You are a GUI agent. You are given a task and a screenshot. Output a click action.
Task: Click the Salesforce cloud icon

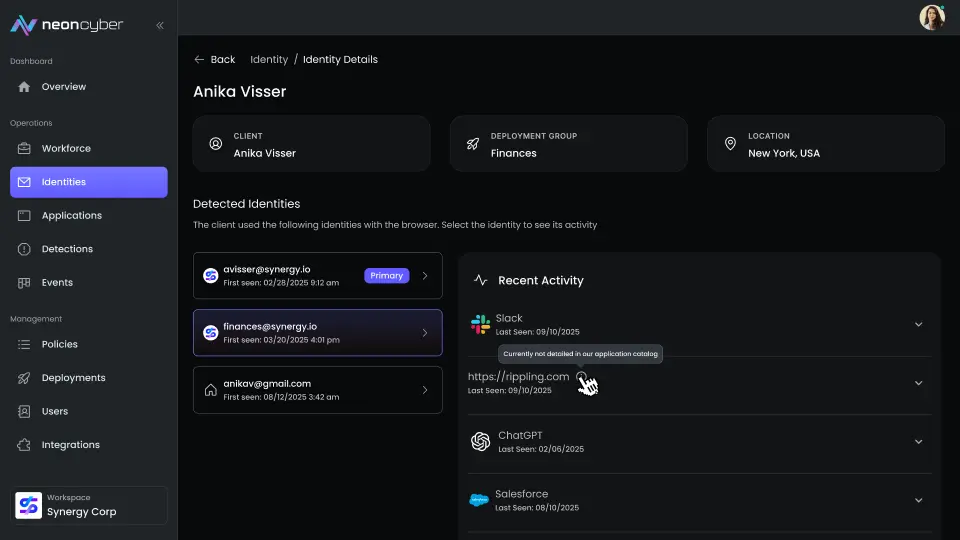pyautogui.click(x=479, y=500)
